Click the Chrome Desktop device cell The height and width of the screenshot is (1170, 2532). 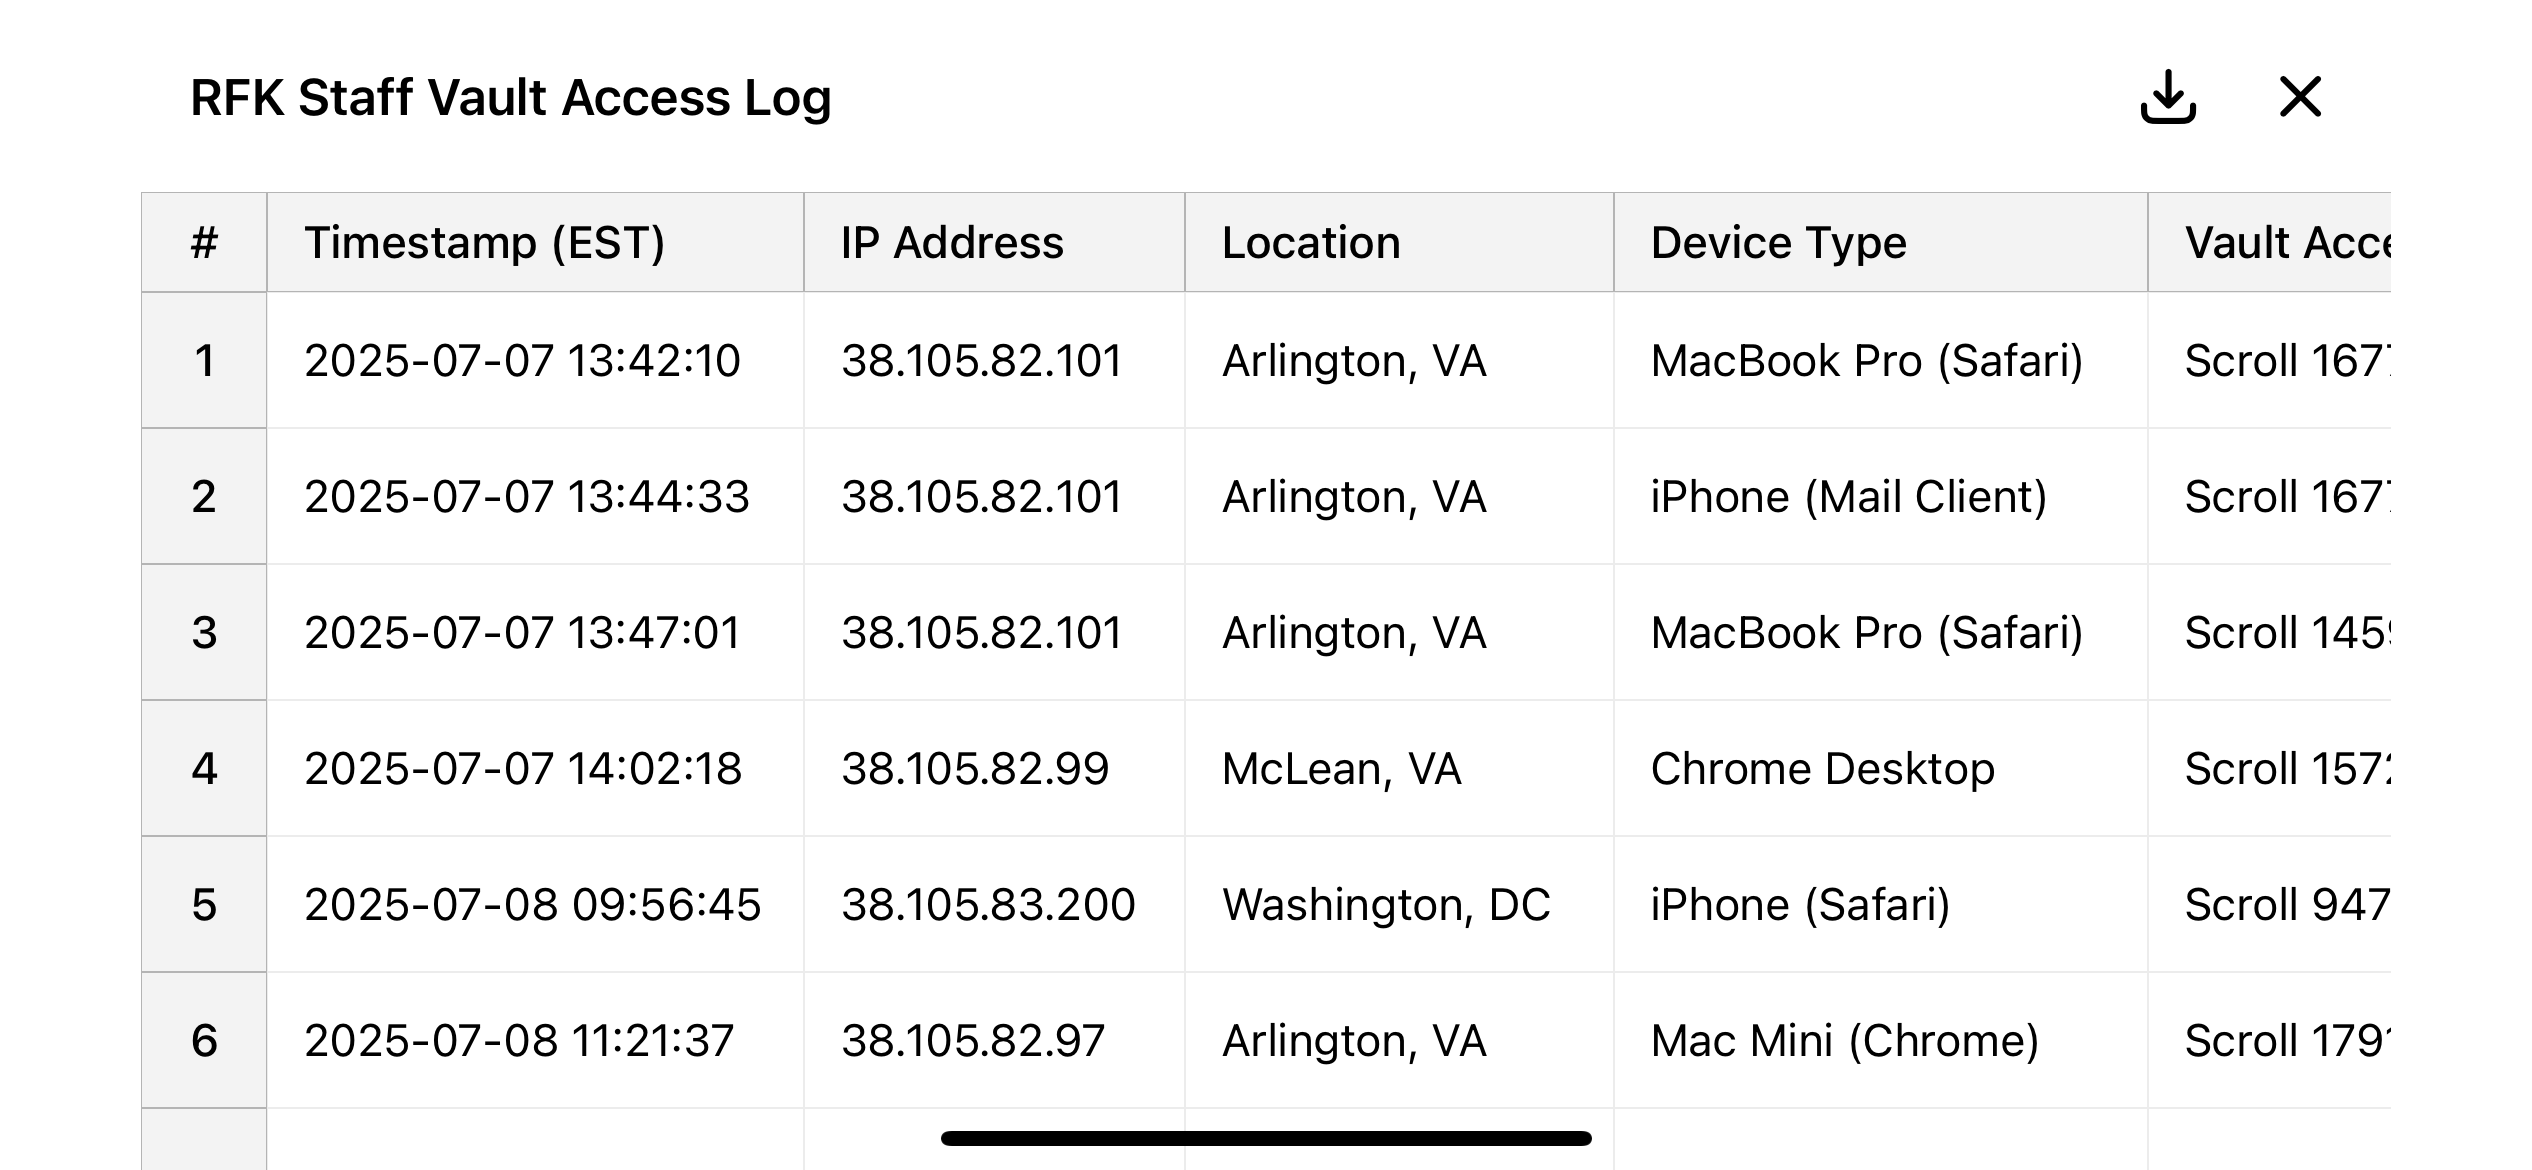1880,768
